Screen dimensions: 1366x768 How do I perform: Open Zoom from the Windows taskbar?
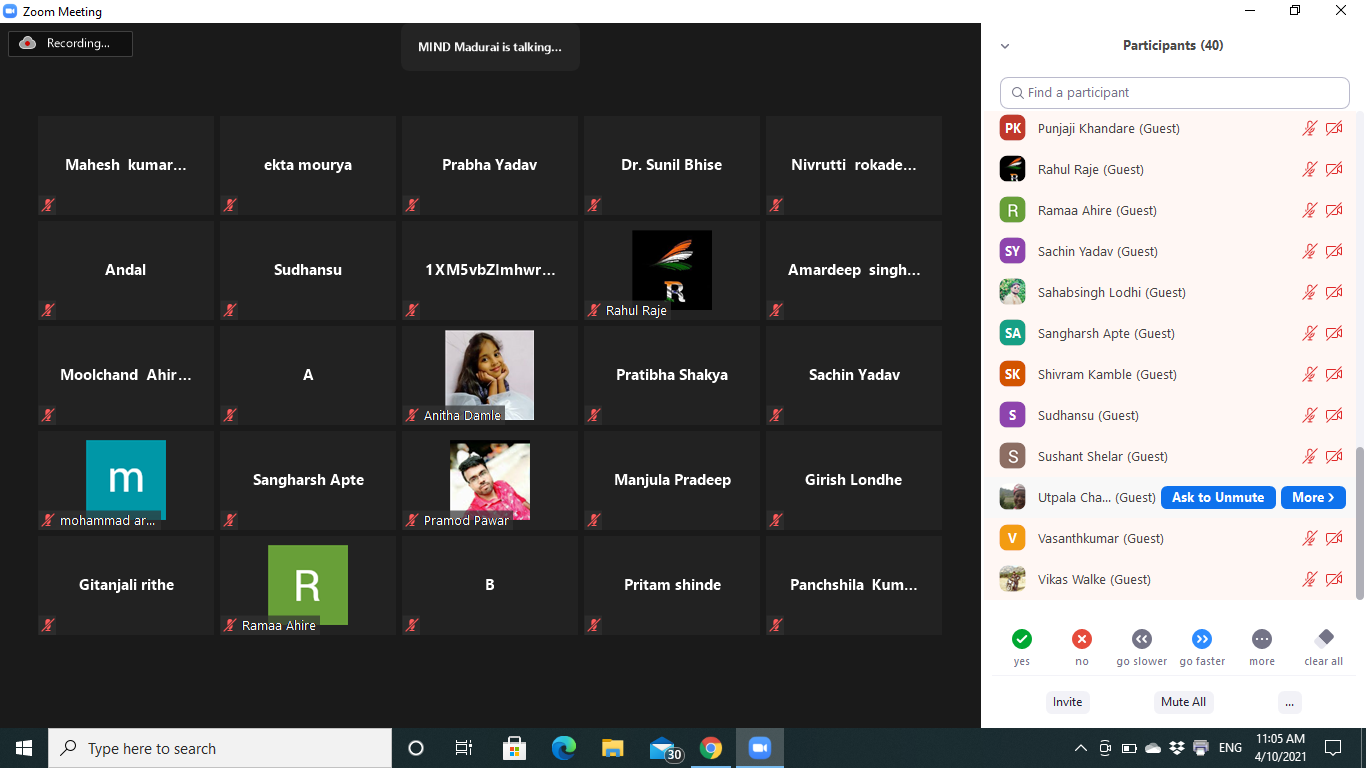point(759,748)
